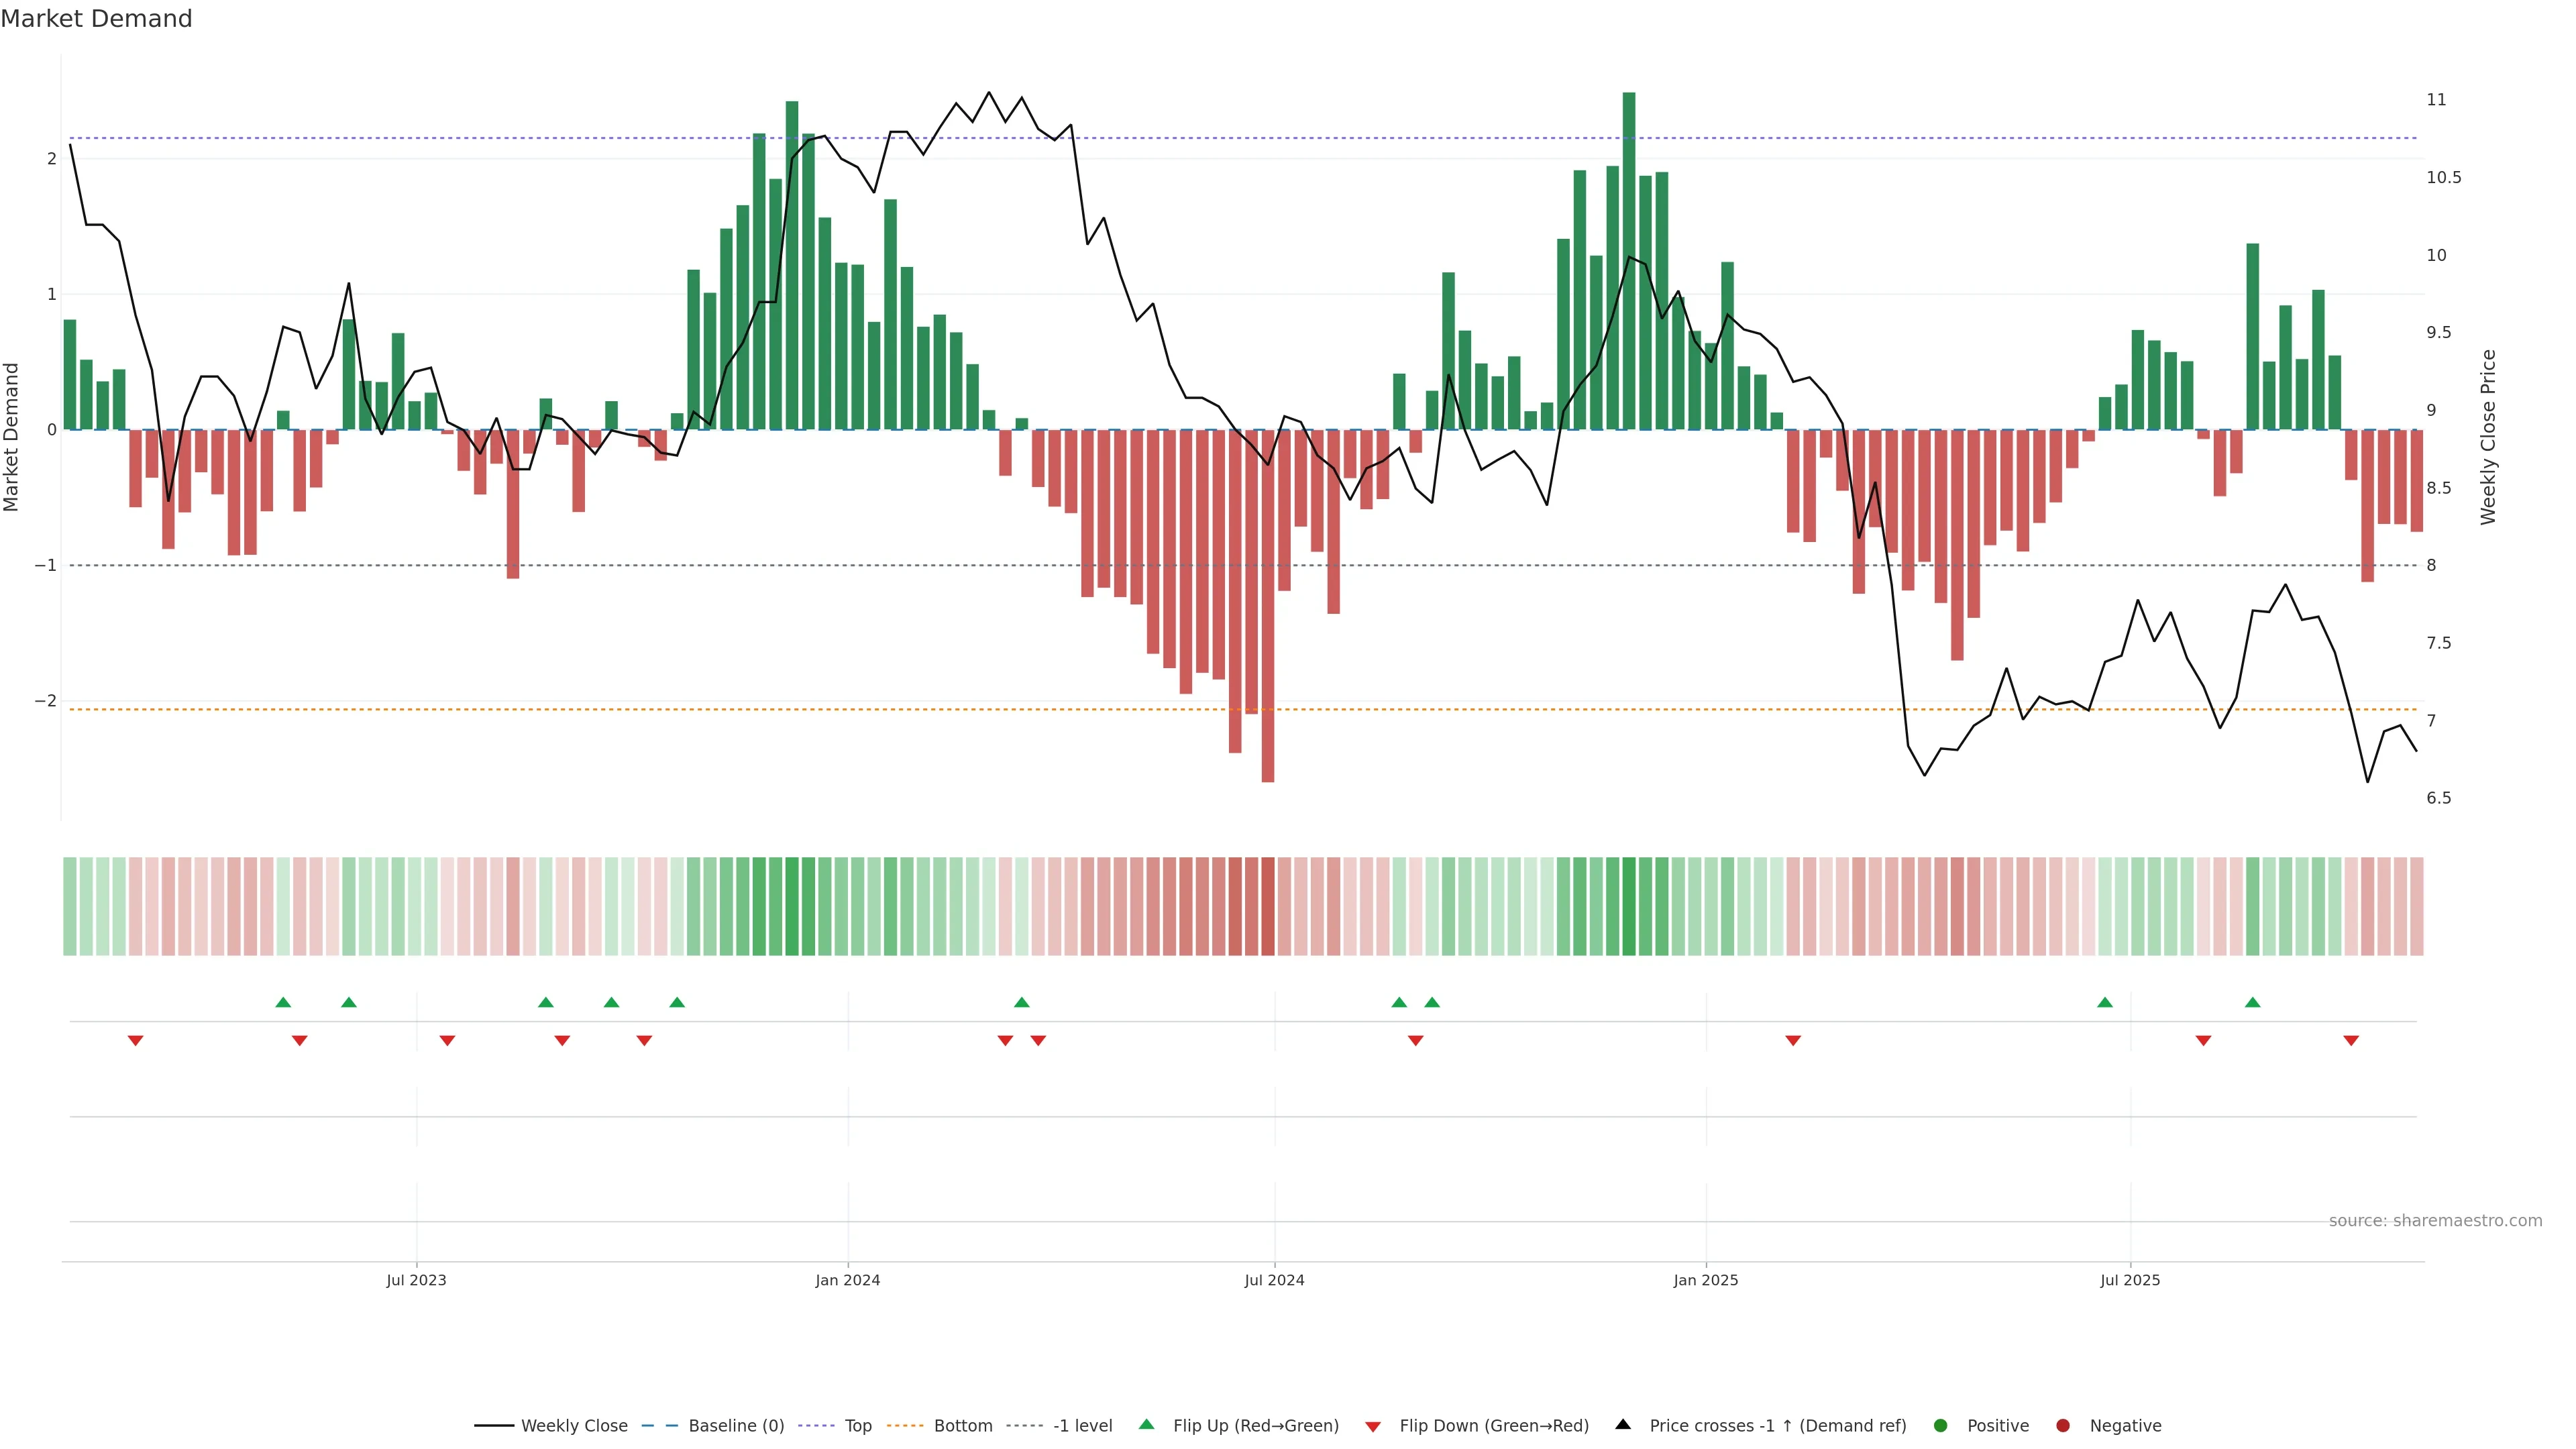Toggle the Weekly Close series label

coord(574,1425)
